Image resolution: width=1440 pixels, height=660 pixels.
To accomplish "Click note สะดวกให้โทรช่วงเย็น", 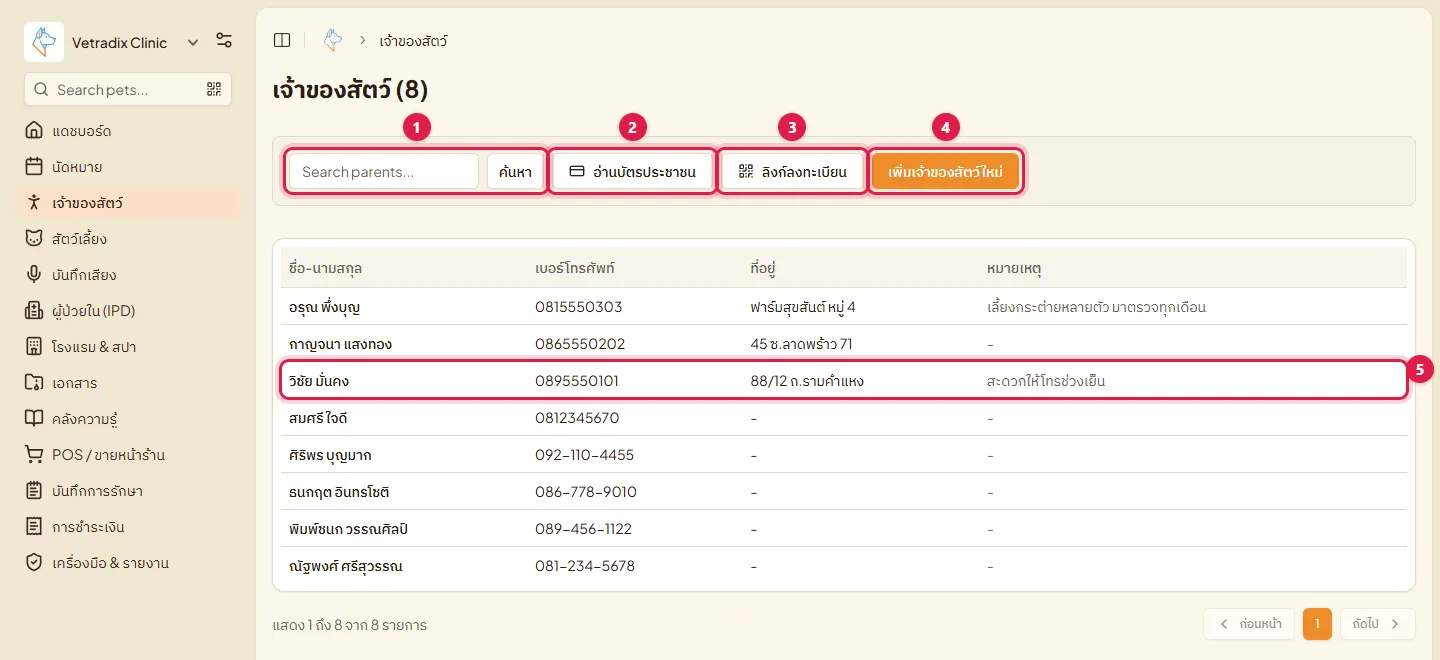I will 1046,381.
